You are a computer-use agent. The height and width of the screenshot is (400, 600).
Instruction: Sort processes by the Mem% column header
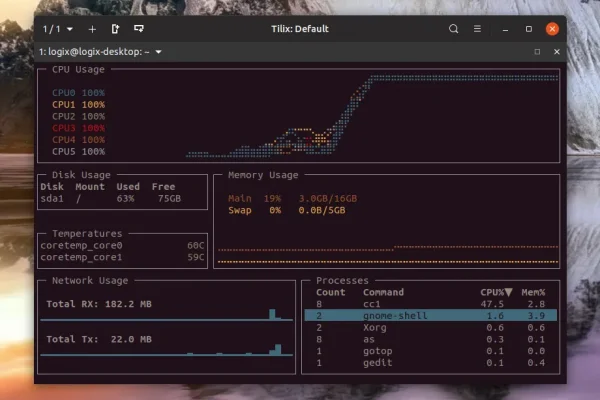(533, 292)
